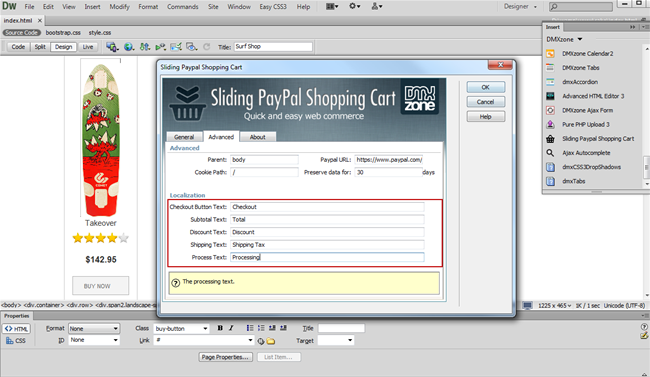Image resolution: width=650 pixels, height=377 pixels.
Task: Select the Ajax Autocomplete magnifier icon
Action: 550,153
